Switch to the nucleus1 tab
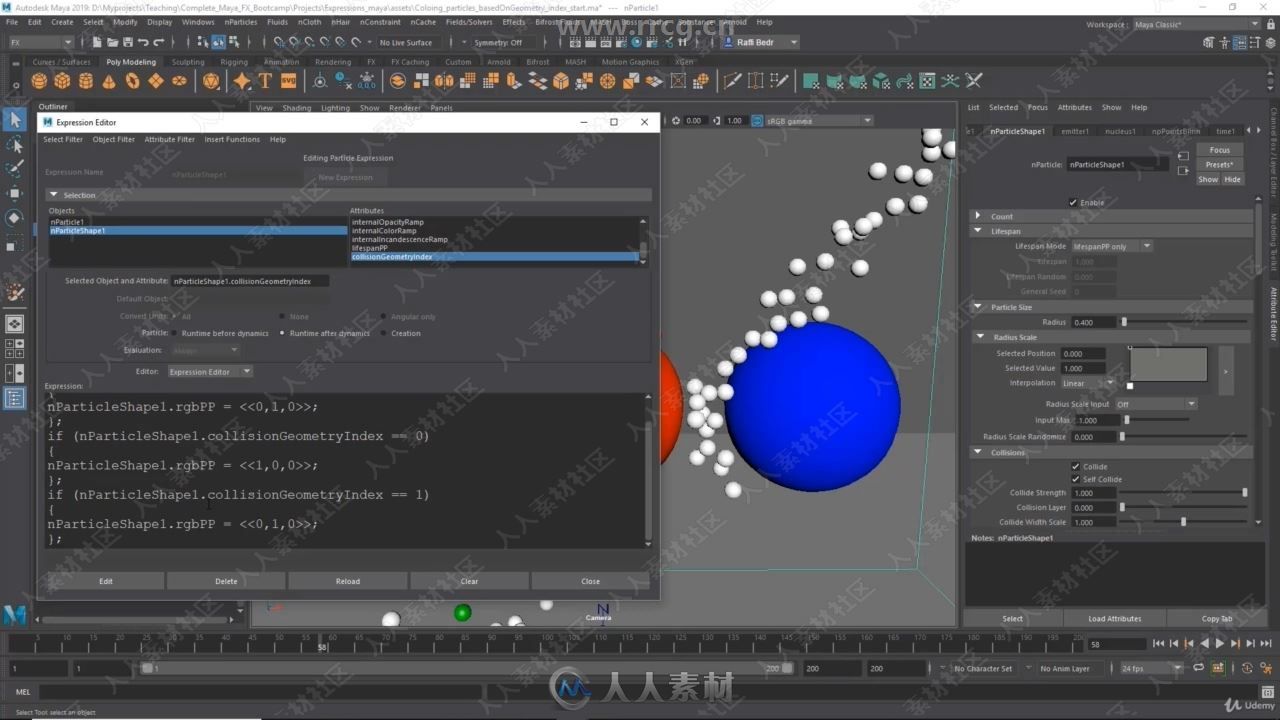The width and height of the screenshot is (1280, 720). pos(1120,131)
